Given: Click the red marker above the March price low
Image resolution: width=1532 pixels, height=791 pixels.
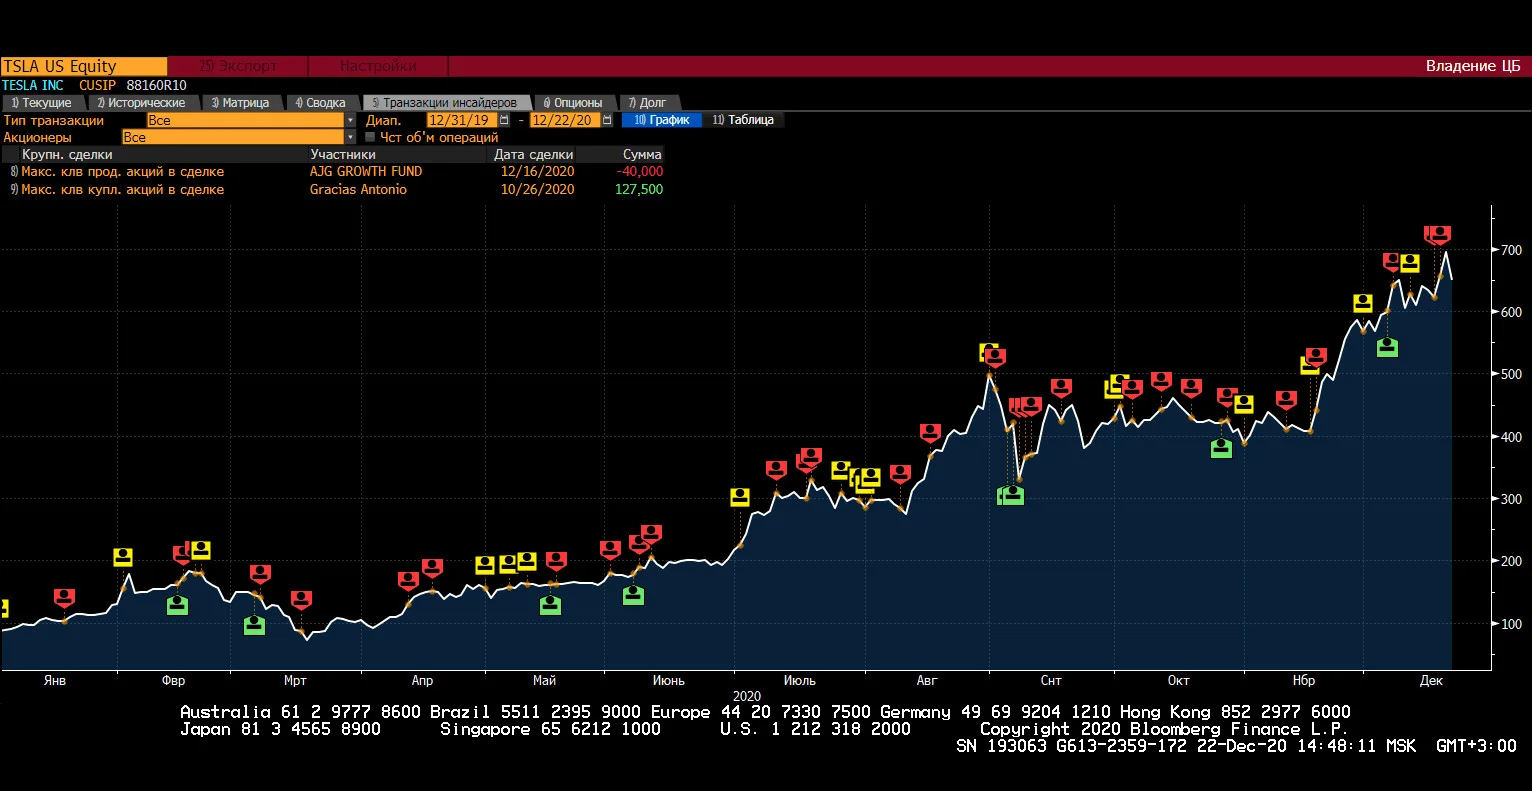Looking at the screenshot, I should coord(301,600).
